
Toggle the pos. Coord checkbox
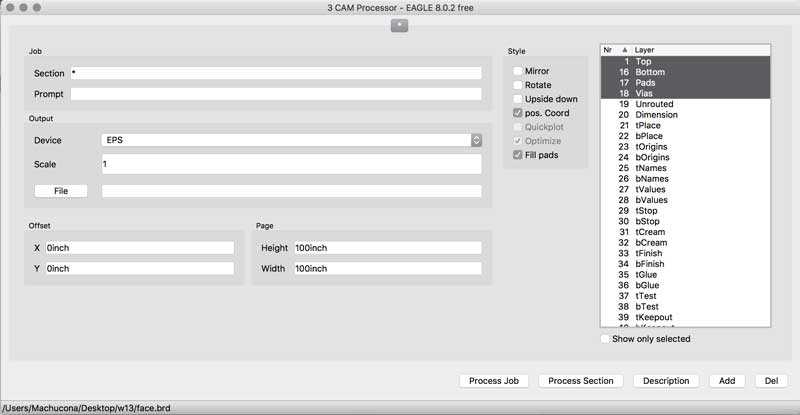[518, 113]
